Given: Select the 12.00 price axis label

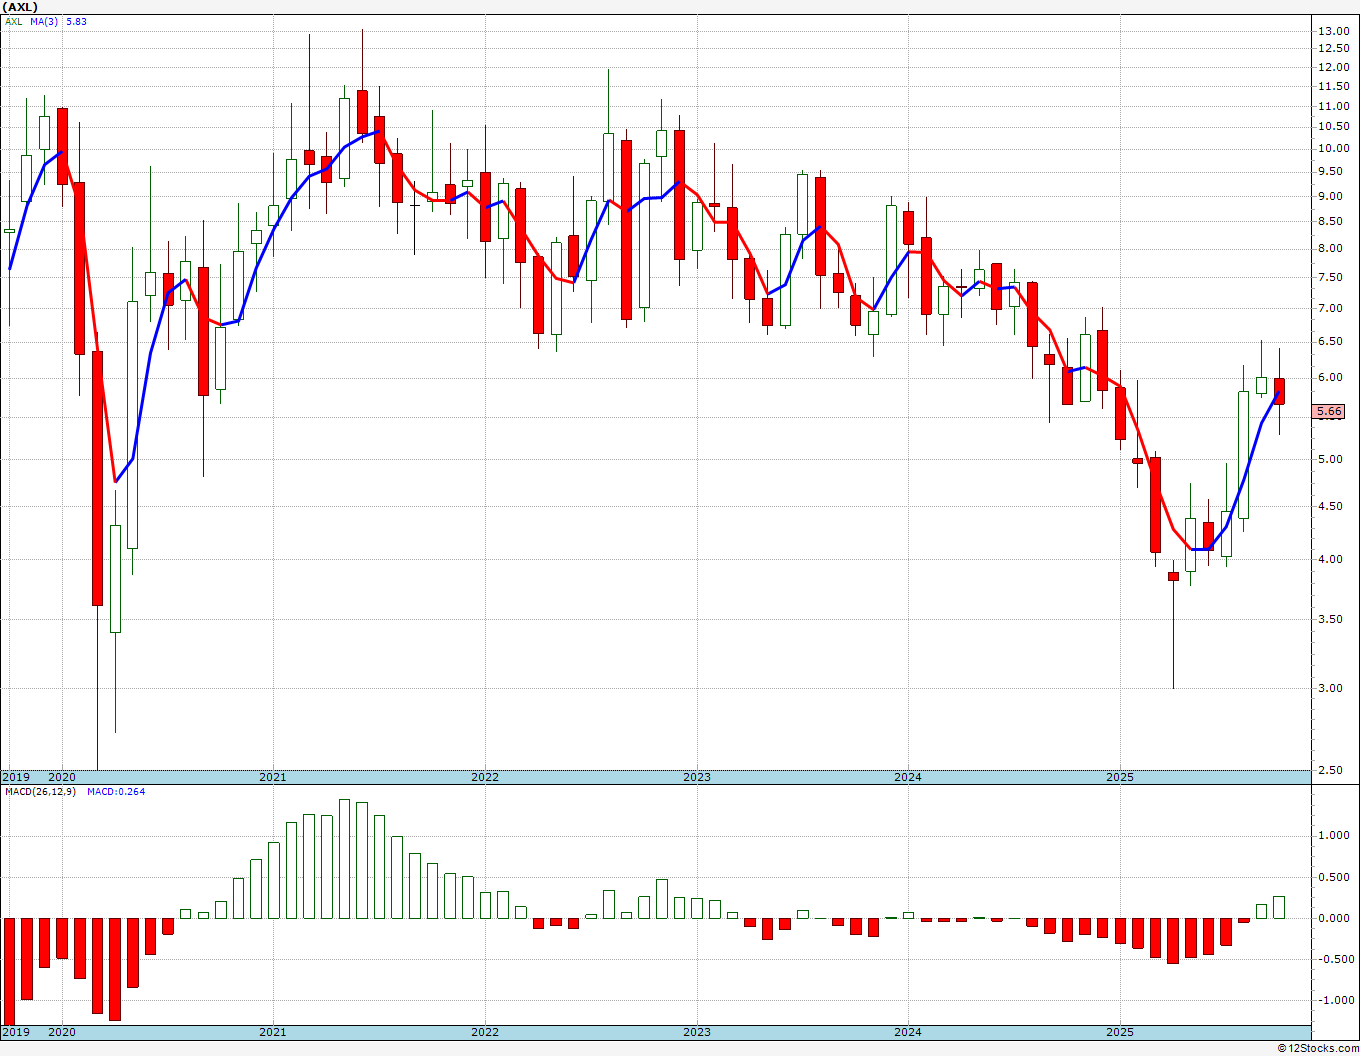Looking at the screenshot, I should 1333,67.
